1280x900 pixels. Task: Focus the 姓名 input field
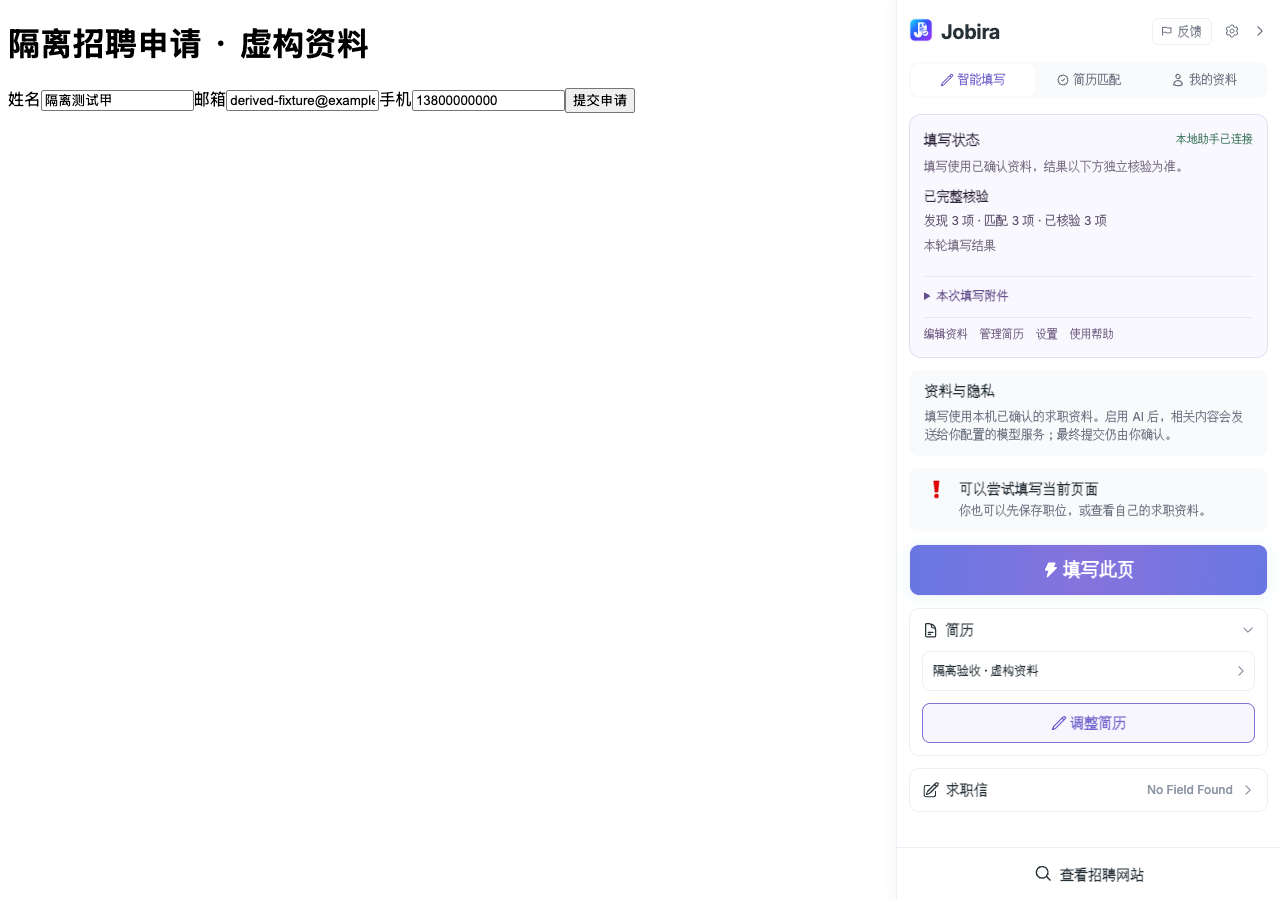click(117, 100)
